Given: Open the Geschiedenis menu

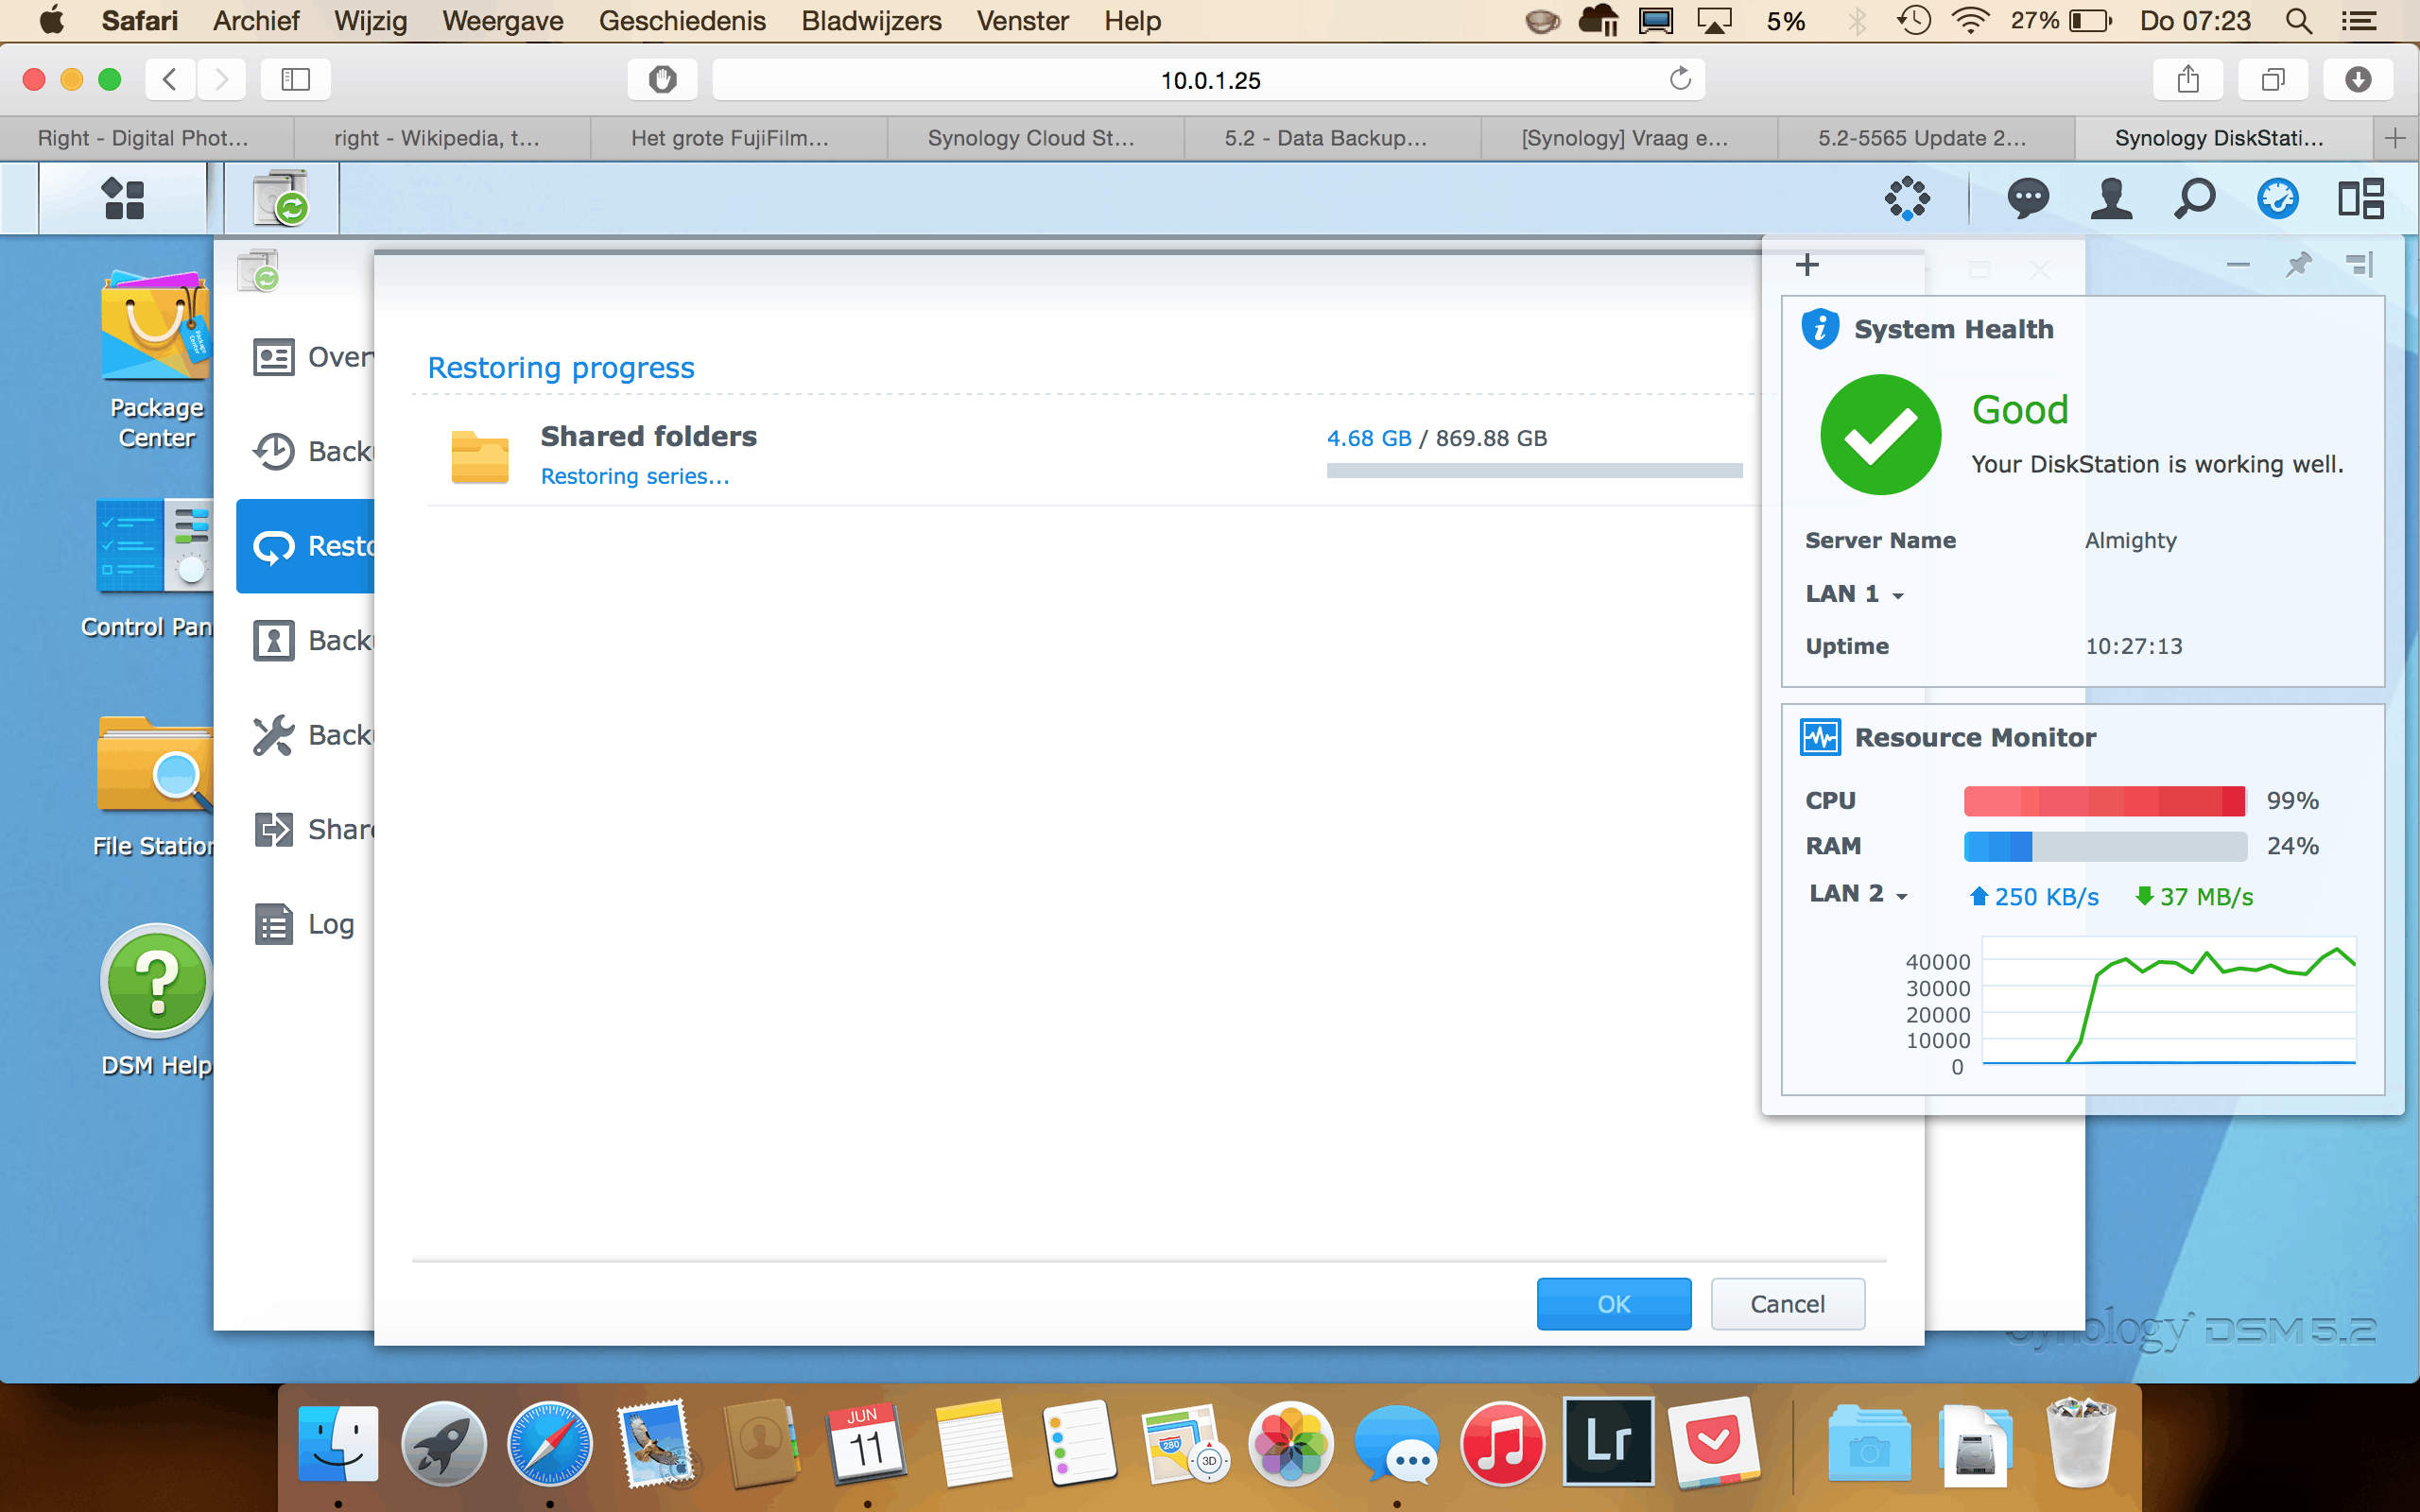Looking at the screenshot, I should coord(682,21).
